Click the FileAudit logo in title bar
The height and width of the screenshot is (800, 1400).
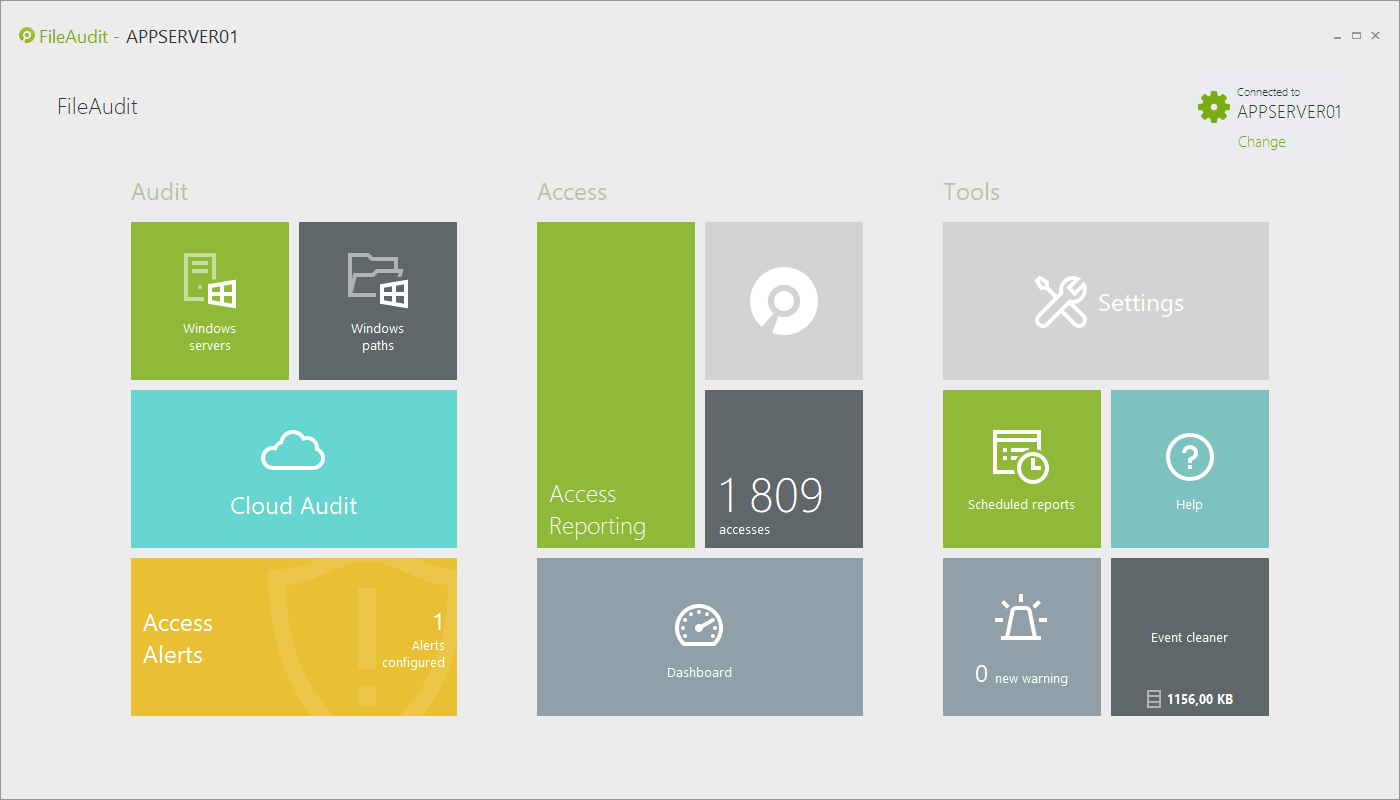tap(27, 36)
